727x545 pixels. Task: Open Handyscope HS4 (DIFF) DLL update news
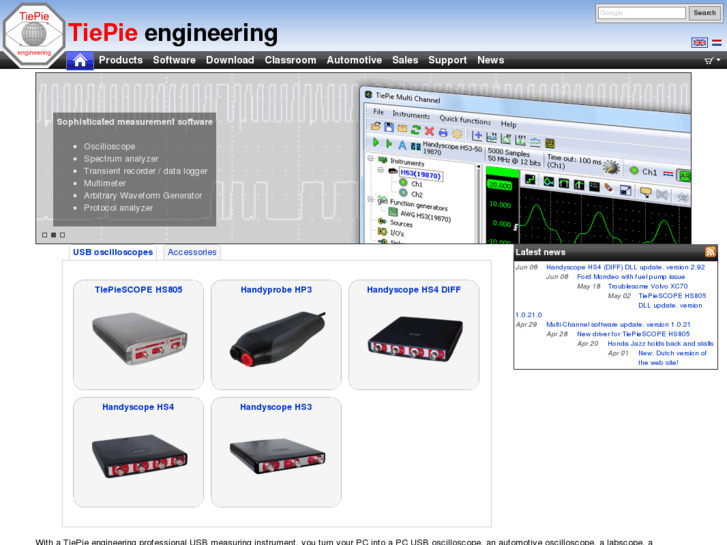[x=625, y=267]
